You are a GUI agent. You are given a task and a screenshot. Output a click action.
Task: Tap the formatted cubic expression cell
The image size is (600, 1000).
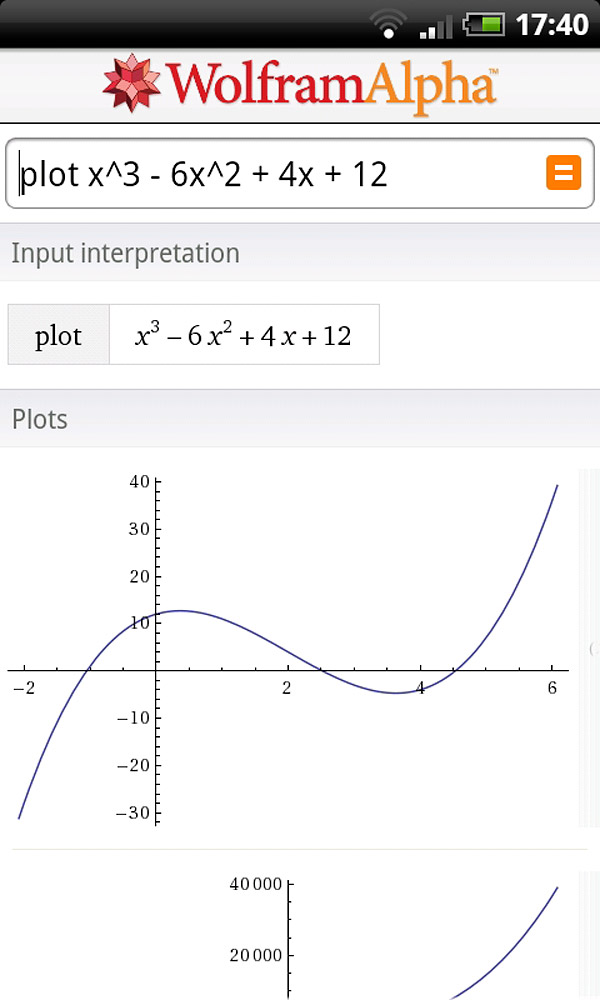coord(244,336)
